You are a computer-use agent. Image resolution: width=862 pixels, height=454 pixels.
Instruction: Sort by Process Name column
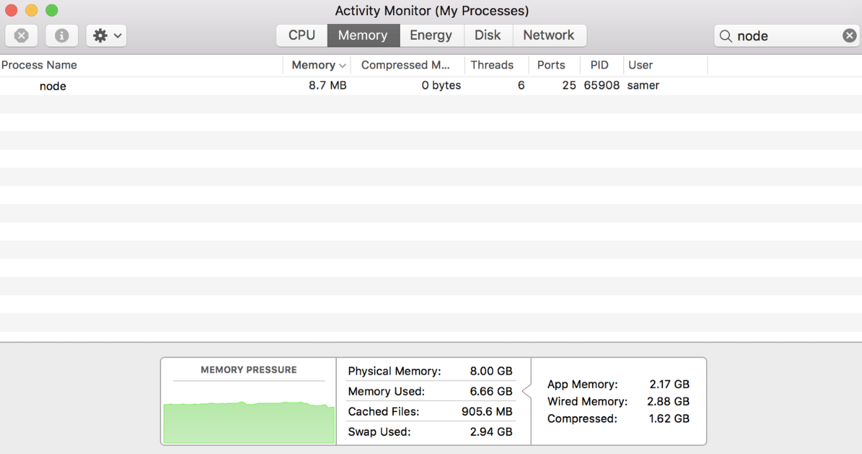tap(141, 65)
